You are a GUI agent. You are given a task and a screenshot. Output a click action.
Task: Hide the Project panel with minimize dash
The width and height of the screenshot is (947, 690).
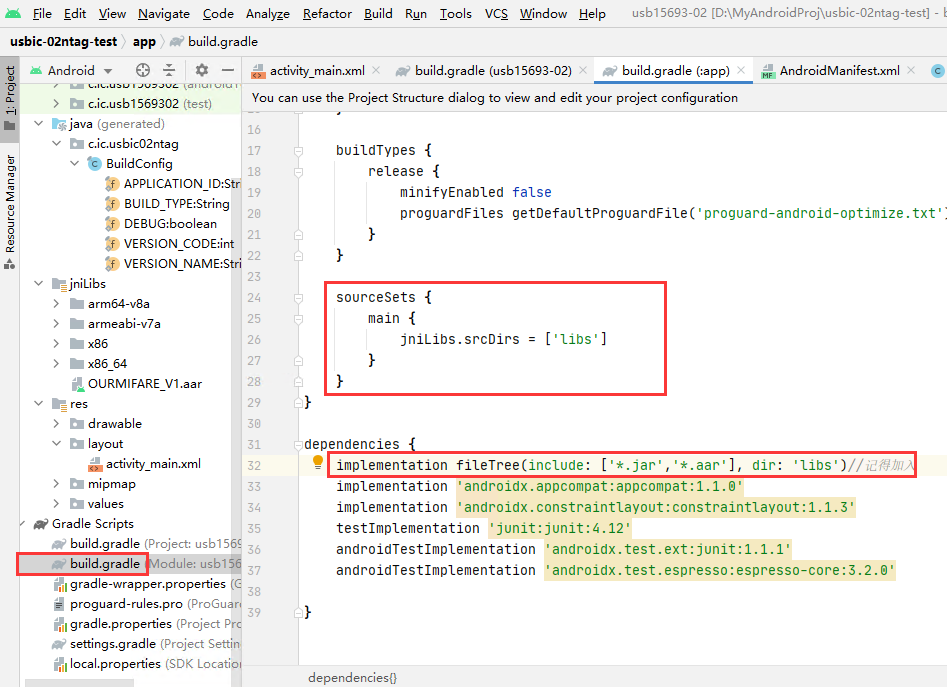[228, 70]
